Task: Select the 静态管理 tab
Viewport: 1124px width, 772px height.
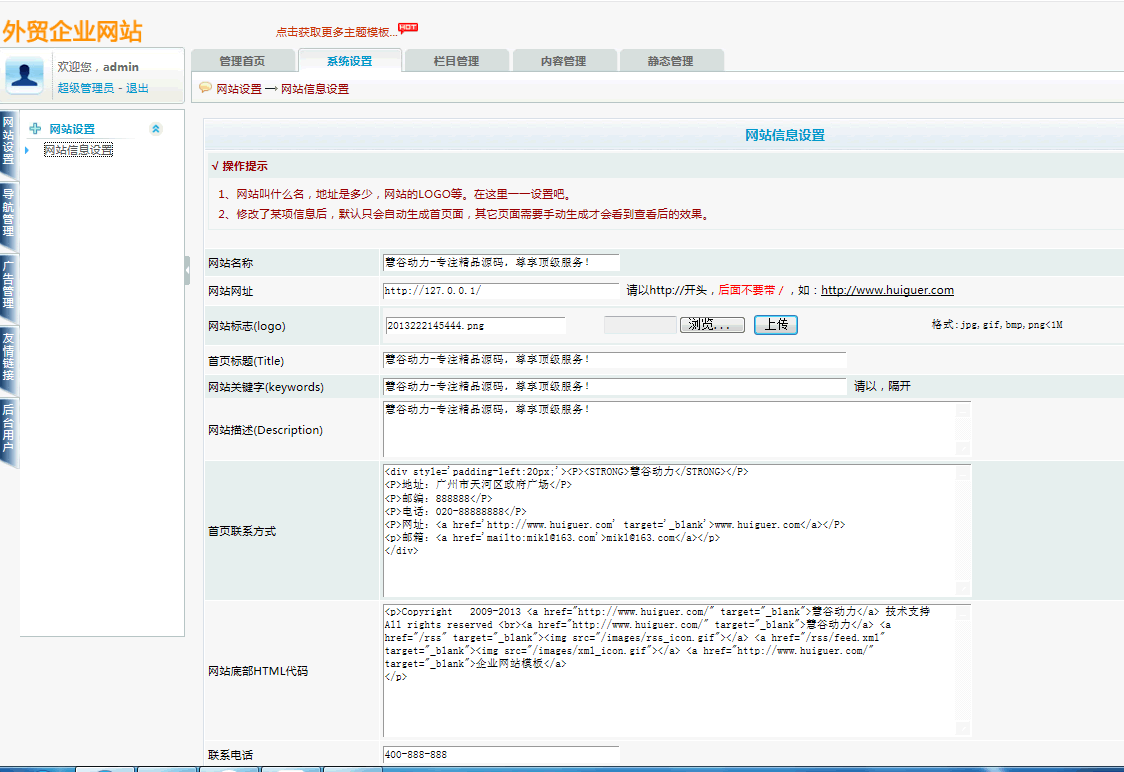Action: point(670,61)
